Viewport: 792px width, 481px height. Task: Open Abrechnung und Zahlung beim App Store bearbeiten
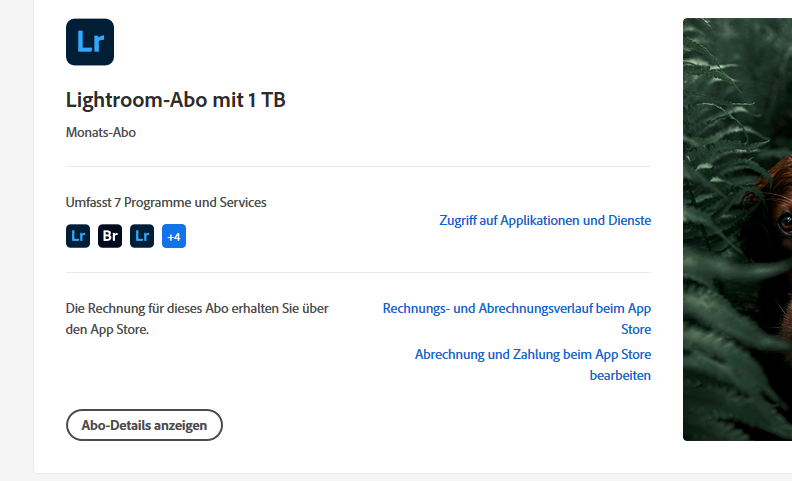[533, 364]
